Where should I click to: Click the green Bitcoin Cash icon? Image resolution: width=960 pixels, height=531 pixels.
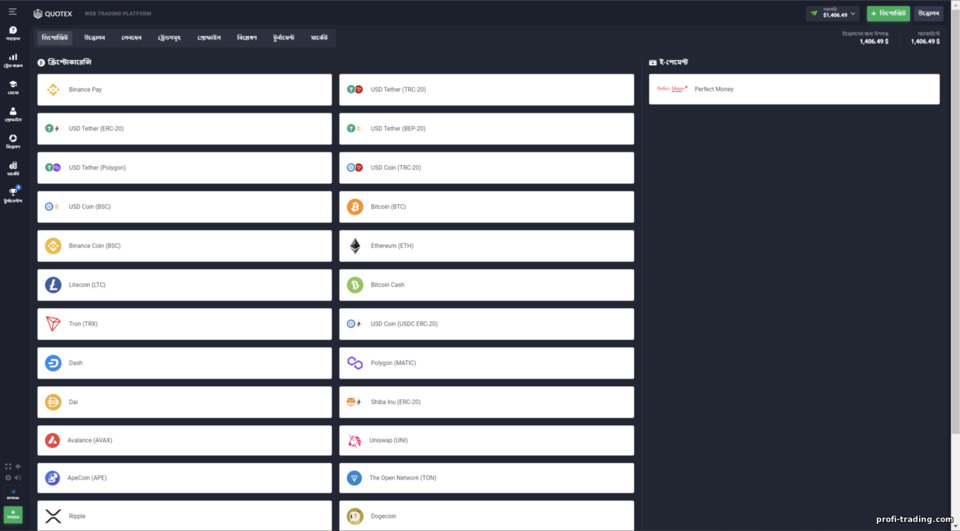click(355, 285)
